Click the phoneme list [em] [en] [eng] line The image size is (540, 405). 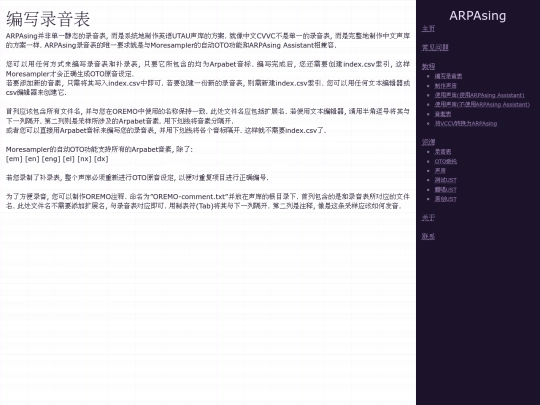pos(57,159)
